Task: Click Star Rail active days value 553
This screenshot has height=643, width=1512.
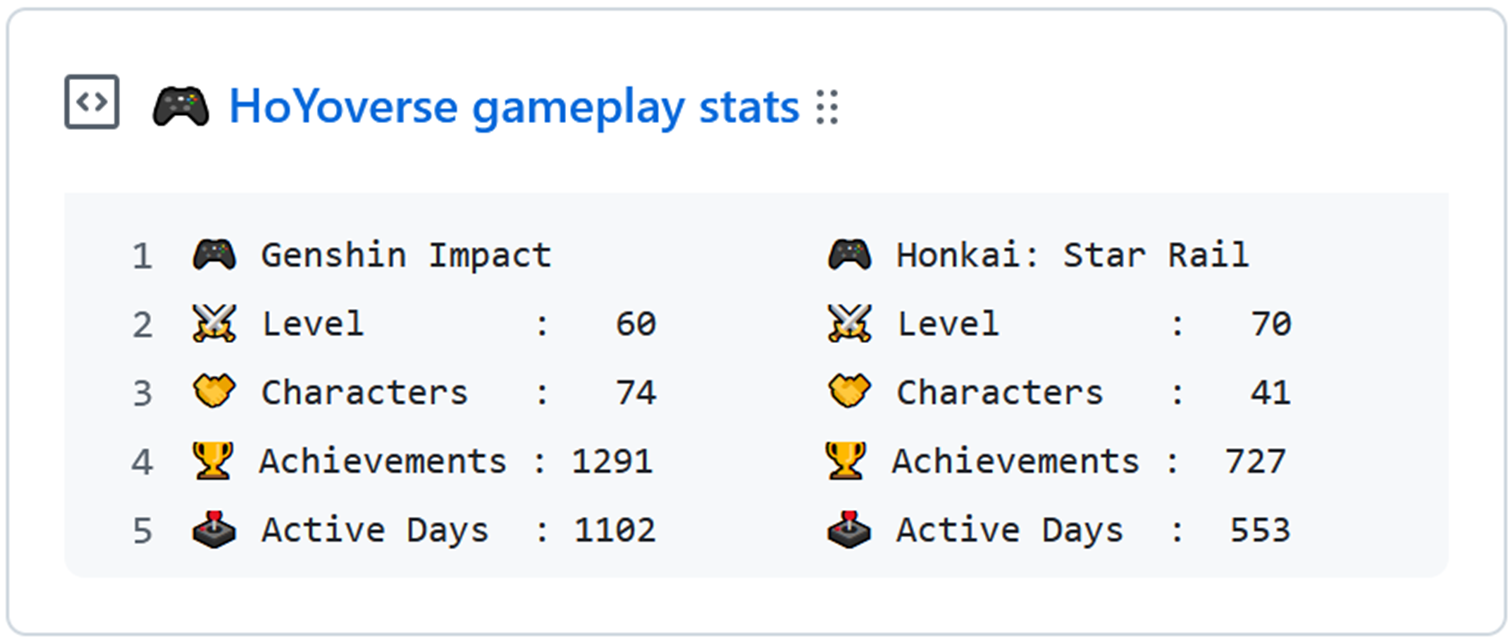Action: pos(1259,530)
